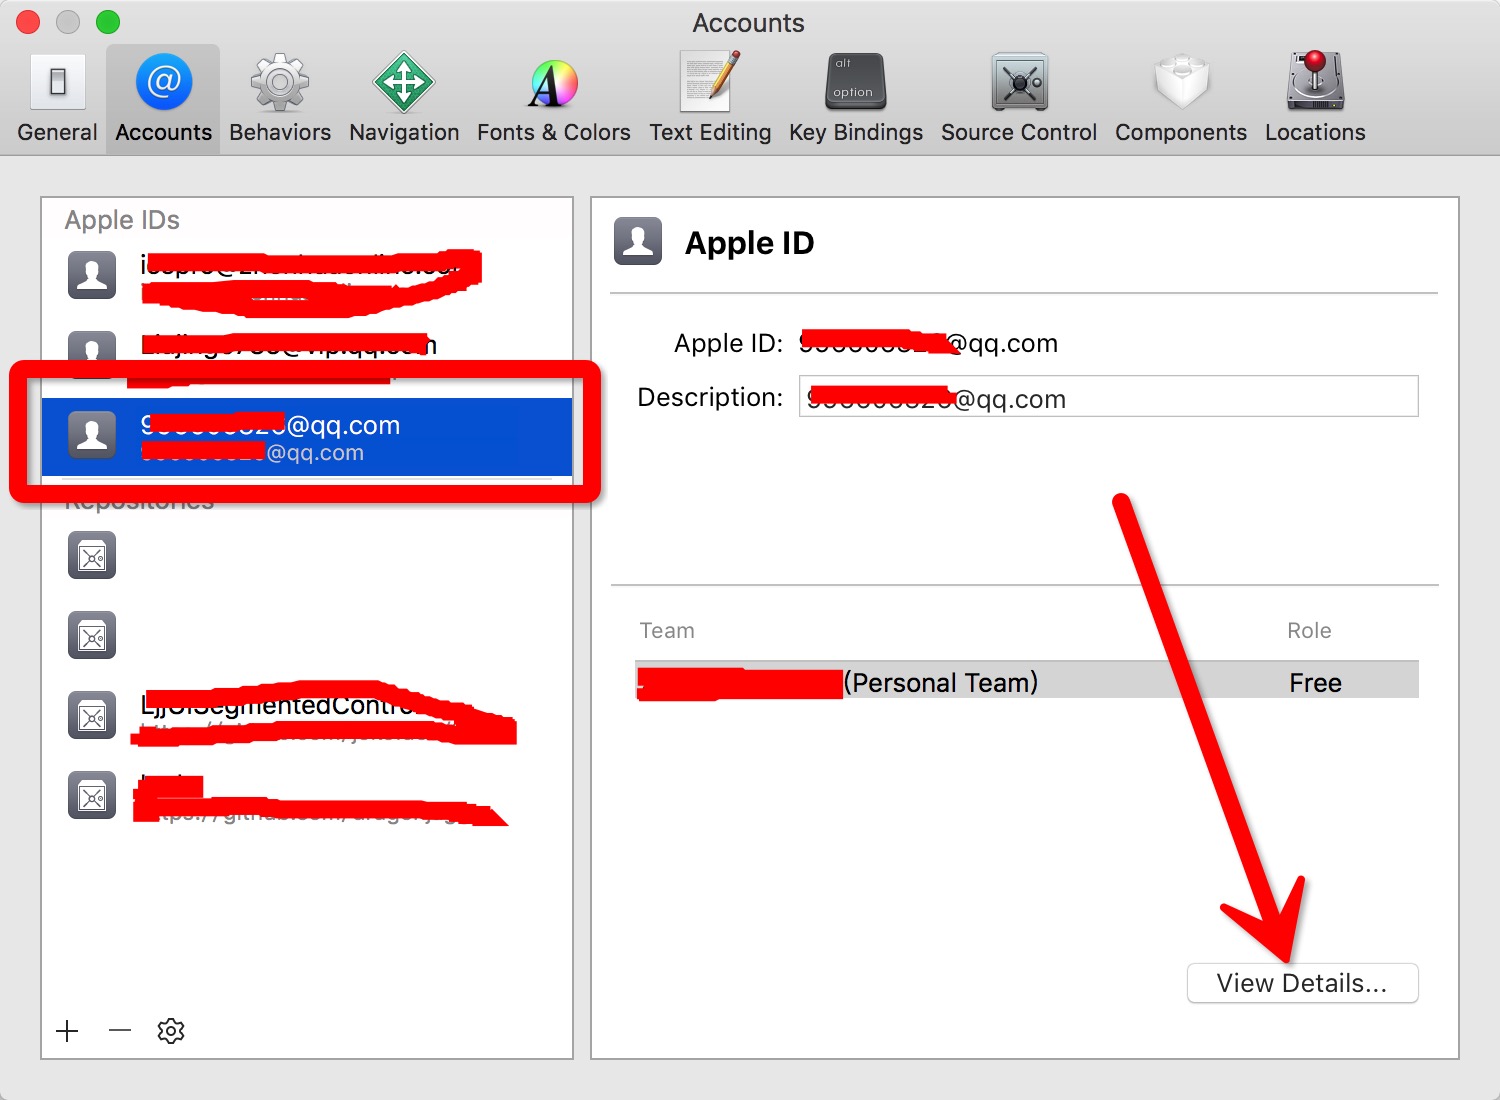Click View Details... button
The width and height of the screenshot is (1500, 1100).
coord(1302,983)
